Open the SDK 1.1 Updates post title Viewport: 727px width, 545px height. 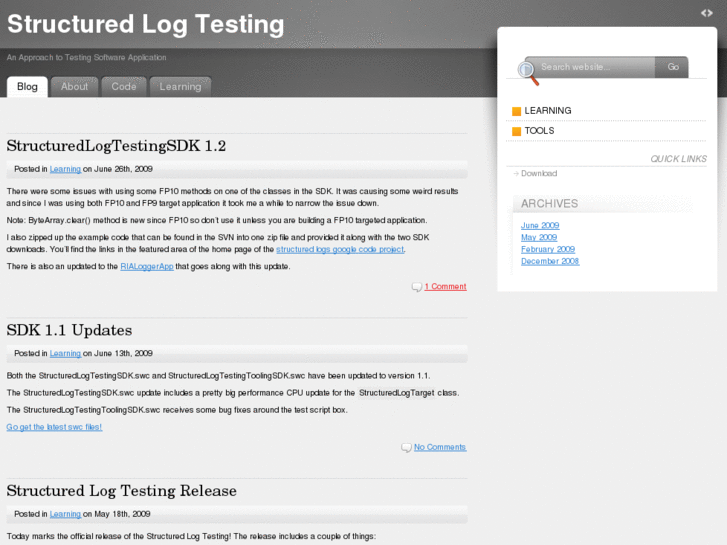pos(69,330)
